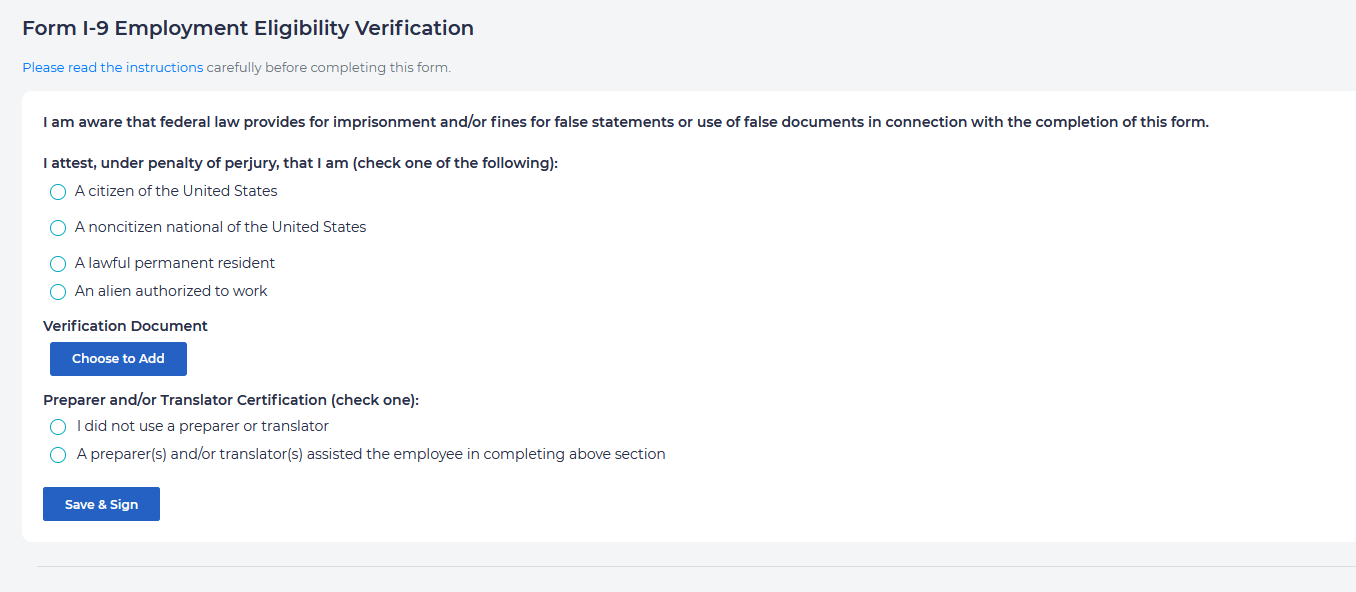The width and height of the screenshot is (1356, 592).
Task: Click the "I did not use a preparer" label
Action: (203, 426)
